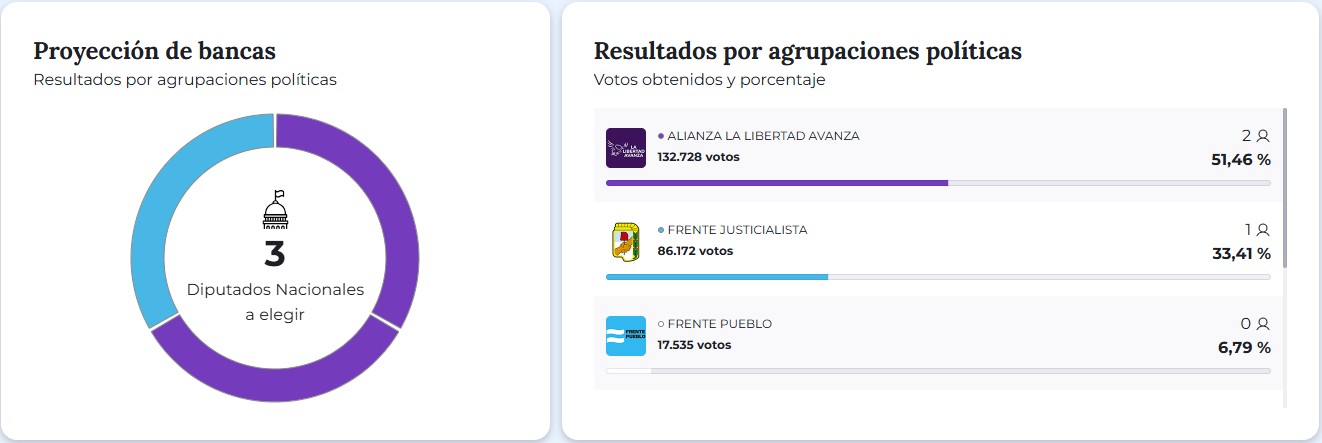Click the Frente Justicialista party emblem
Viewport: 1322px width, 443px height.
(x=627, y=242)
